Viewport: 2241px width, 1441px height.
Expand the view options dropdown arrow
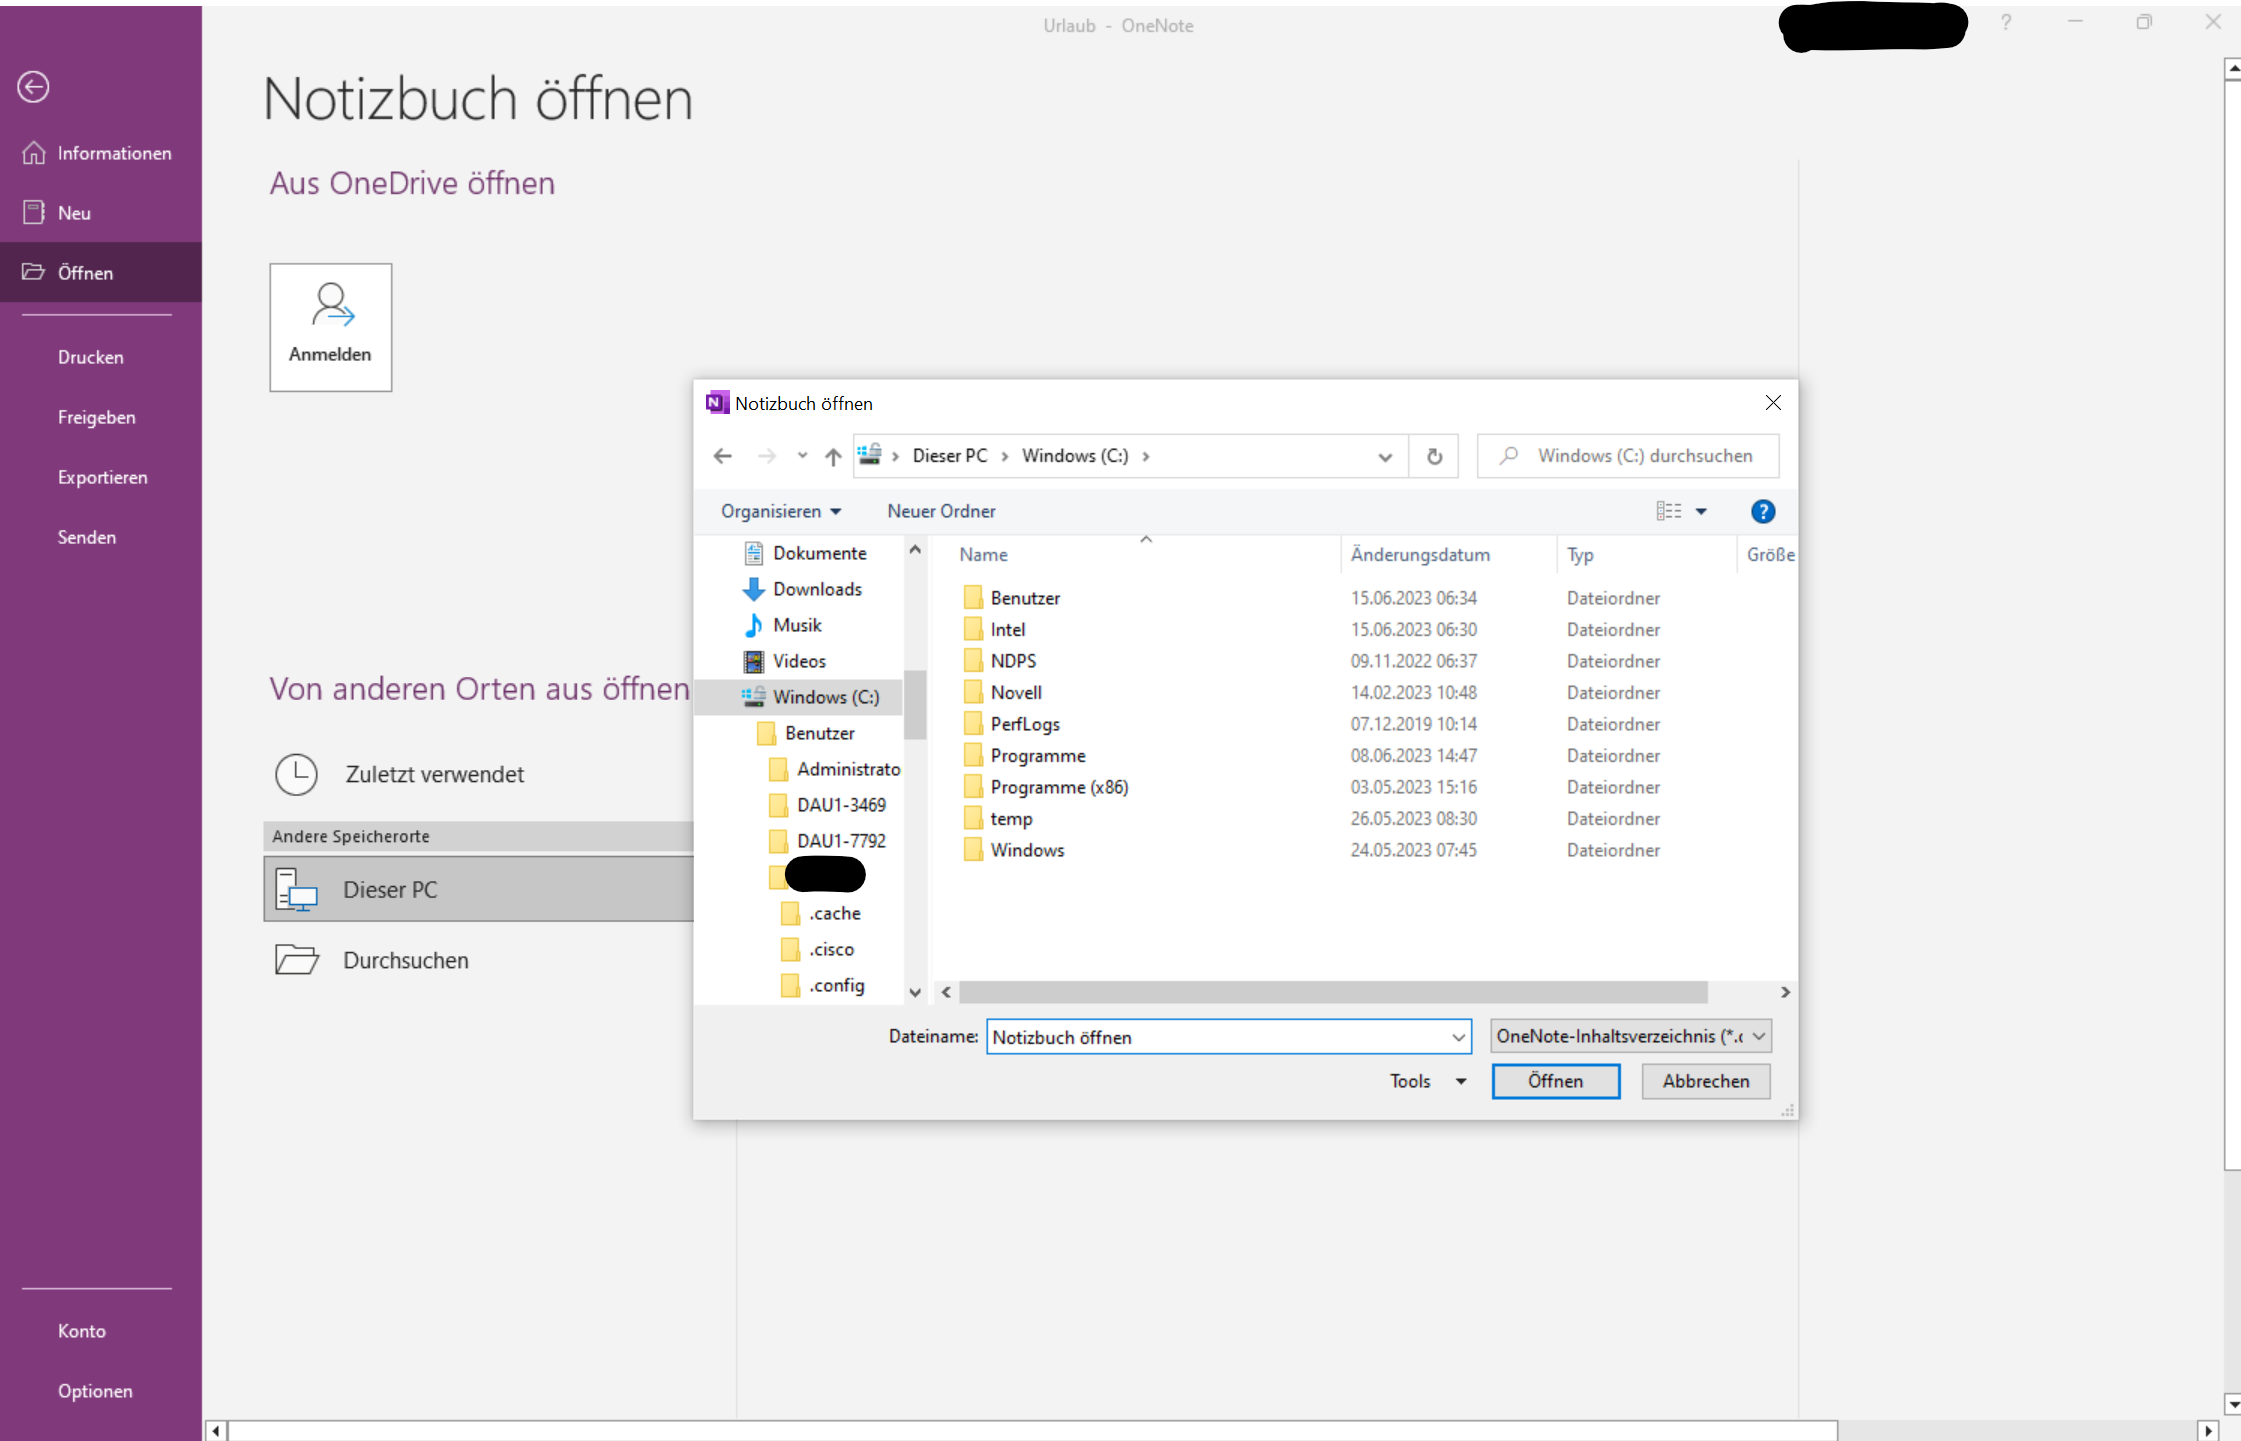tap(1701, 511)
